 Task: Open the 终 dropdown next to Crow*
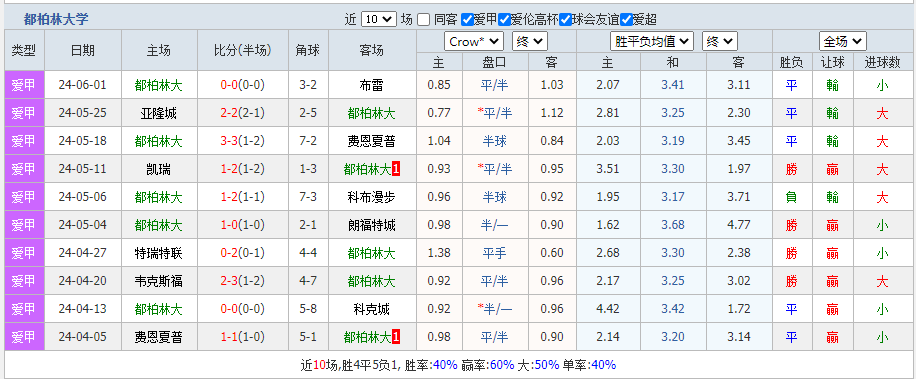pyautogui.click(x=530, y=41)
